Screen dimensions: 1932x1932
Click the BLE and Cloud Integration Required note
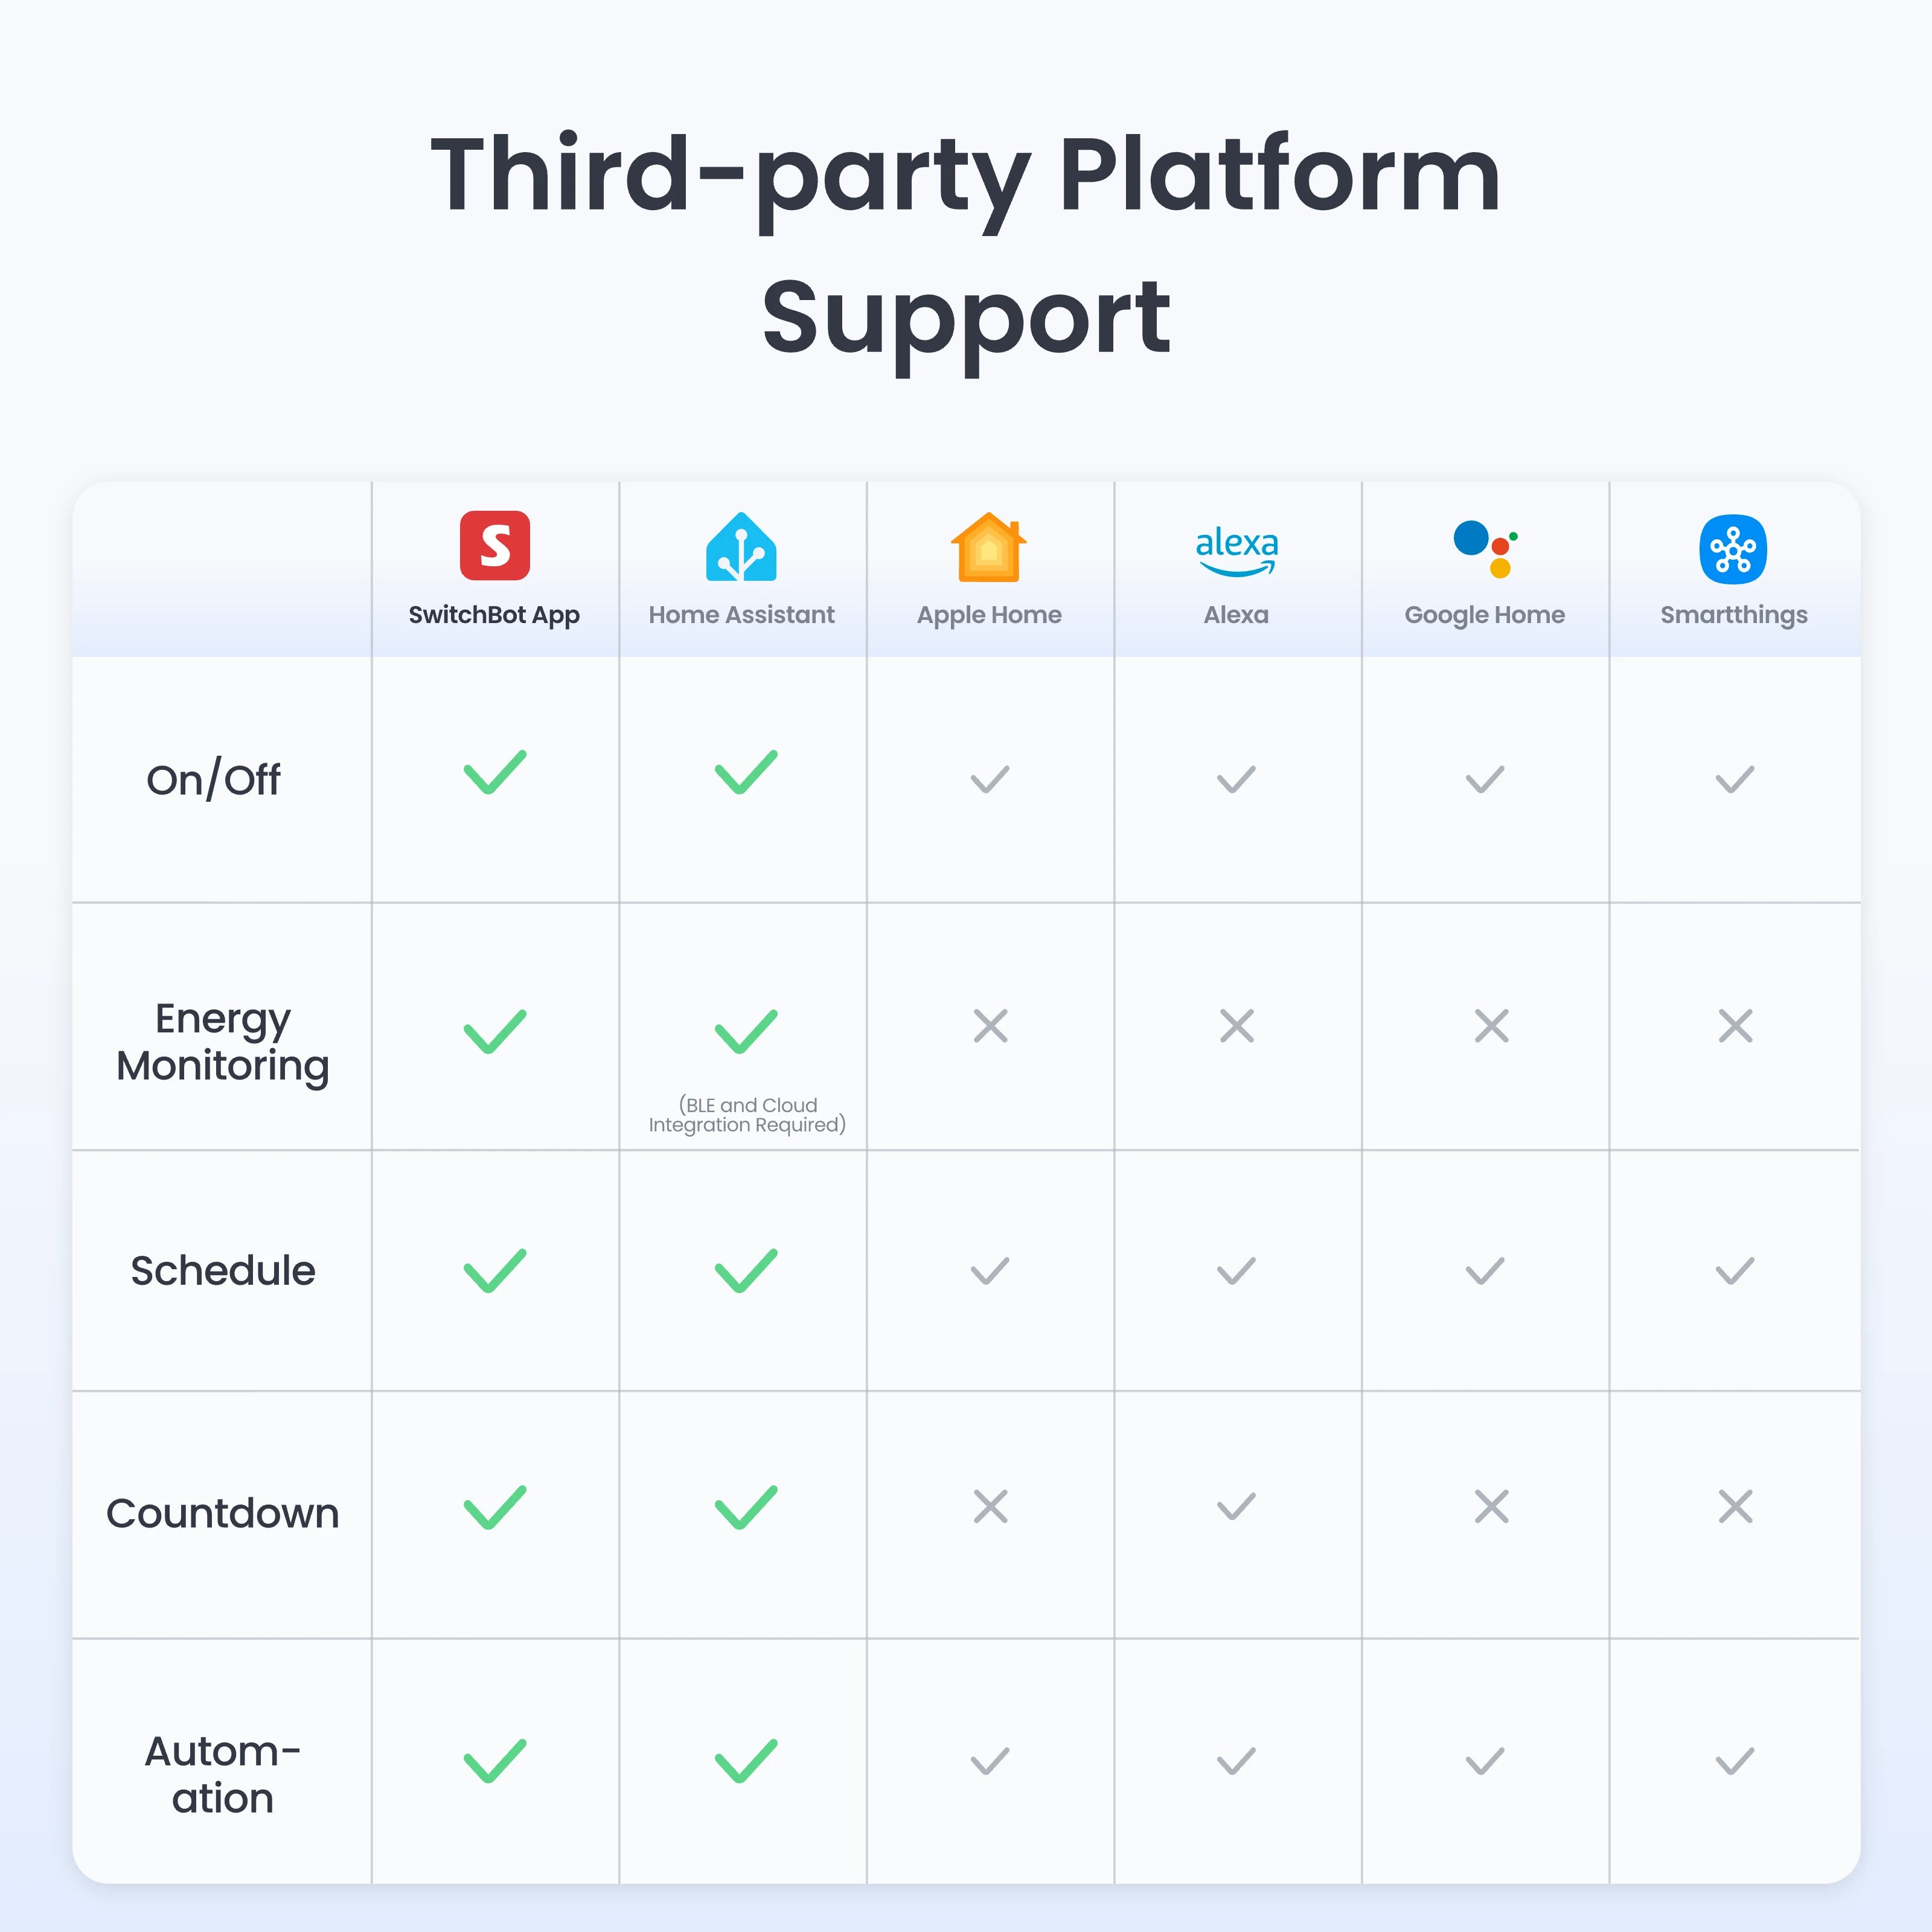point(747,1115)
